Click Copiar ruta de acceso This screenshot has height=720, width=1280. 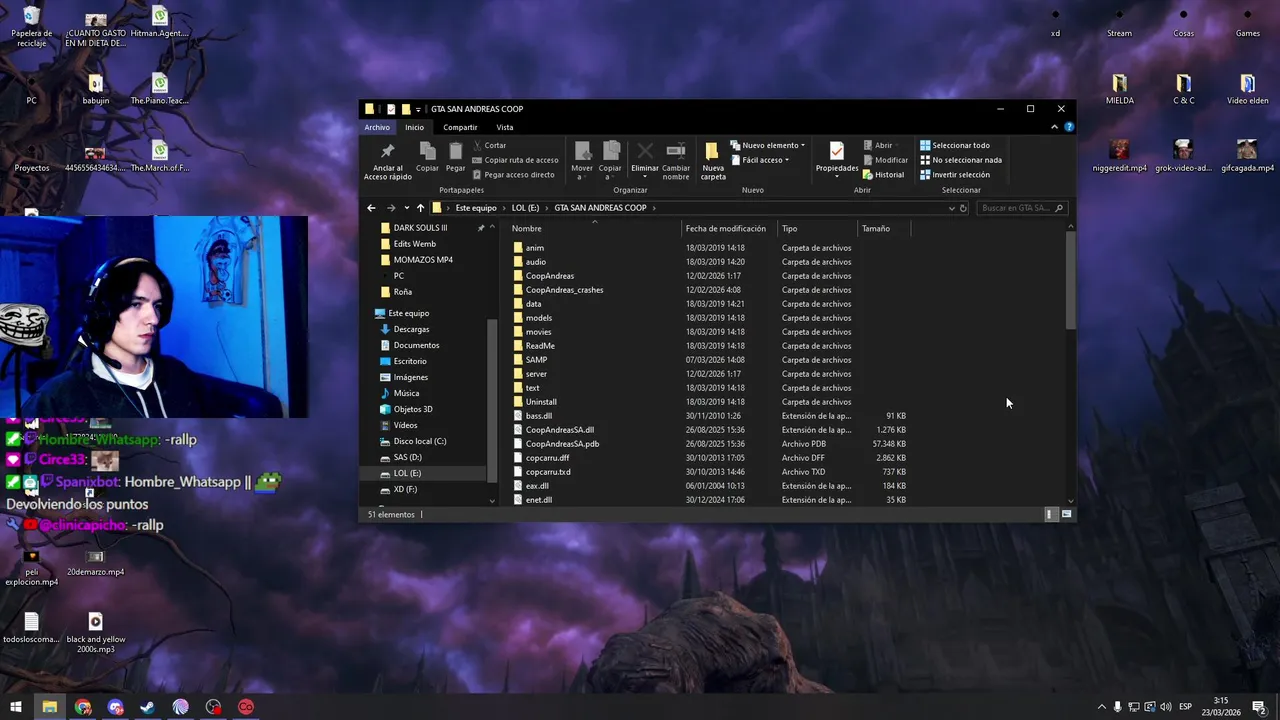point(515,160)
